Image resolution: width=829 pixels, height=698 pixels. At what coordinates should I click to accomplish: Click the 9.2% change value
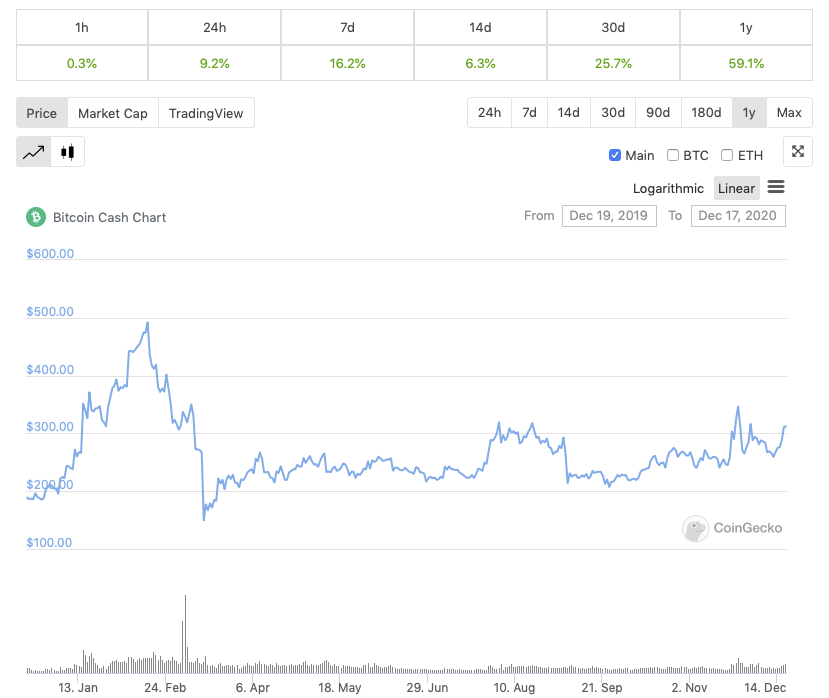215,63
